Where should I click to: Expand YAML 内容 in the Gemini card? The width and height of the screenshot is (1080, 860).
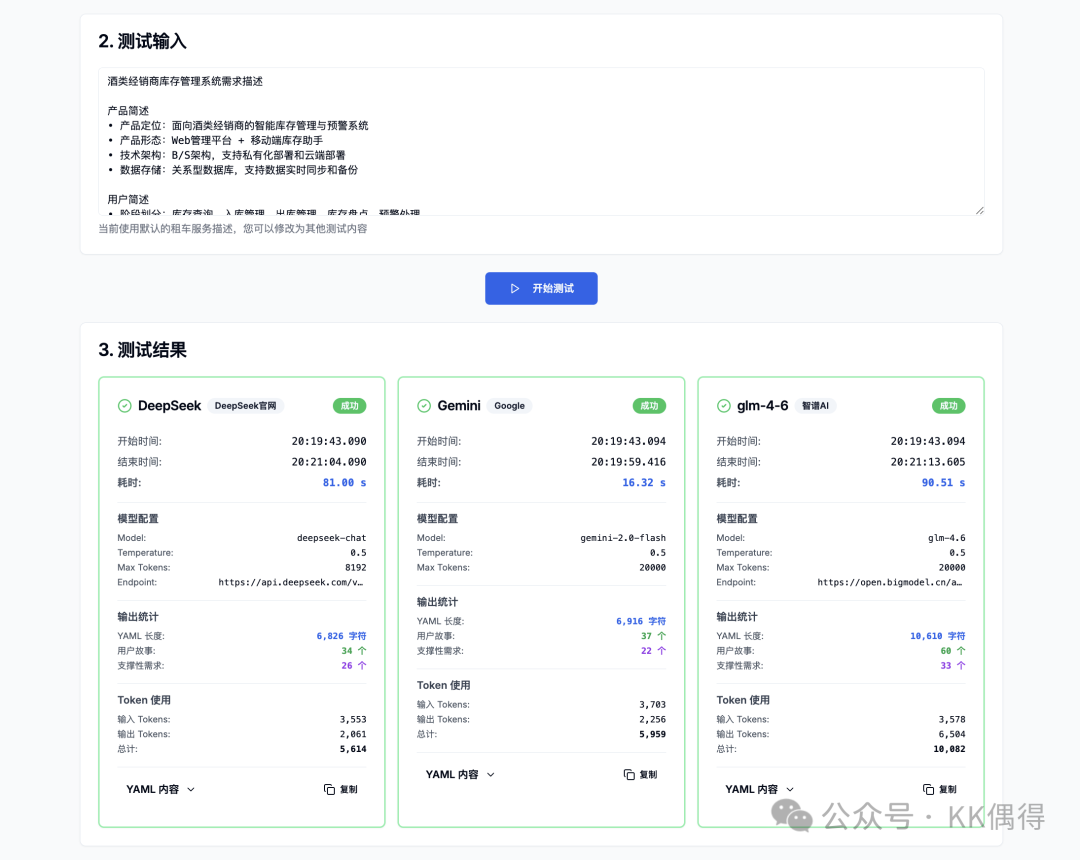(460, 775)
